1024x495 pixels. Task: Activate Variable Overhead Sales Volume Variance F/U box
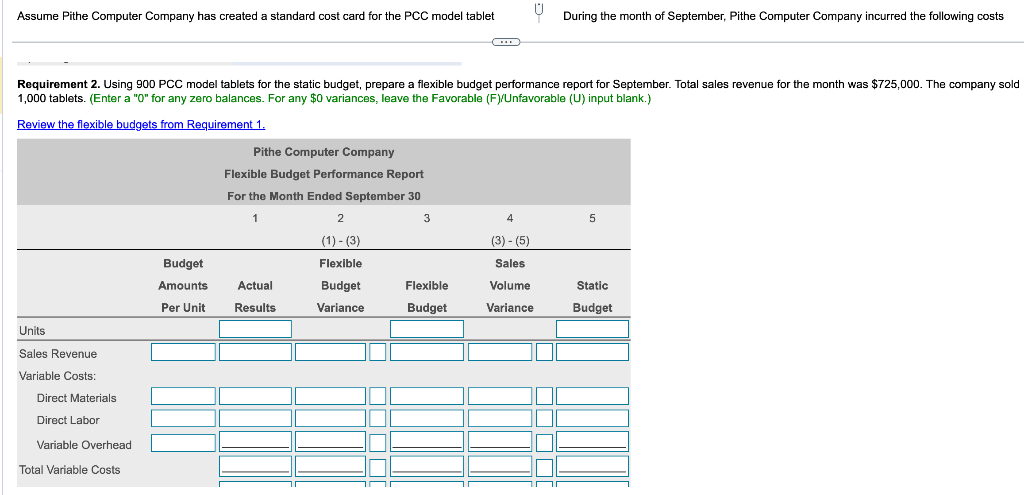[545, 441]
